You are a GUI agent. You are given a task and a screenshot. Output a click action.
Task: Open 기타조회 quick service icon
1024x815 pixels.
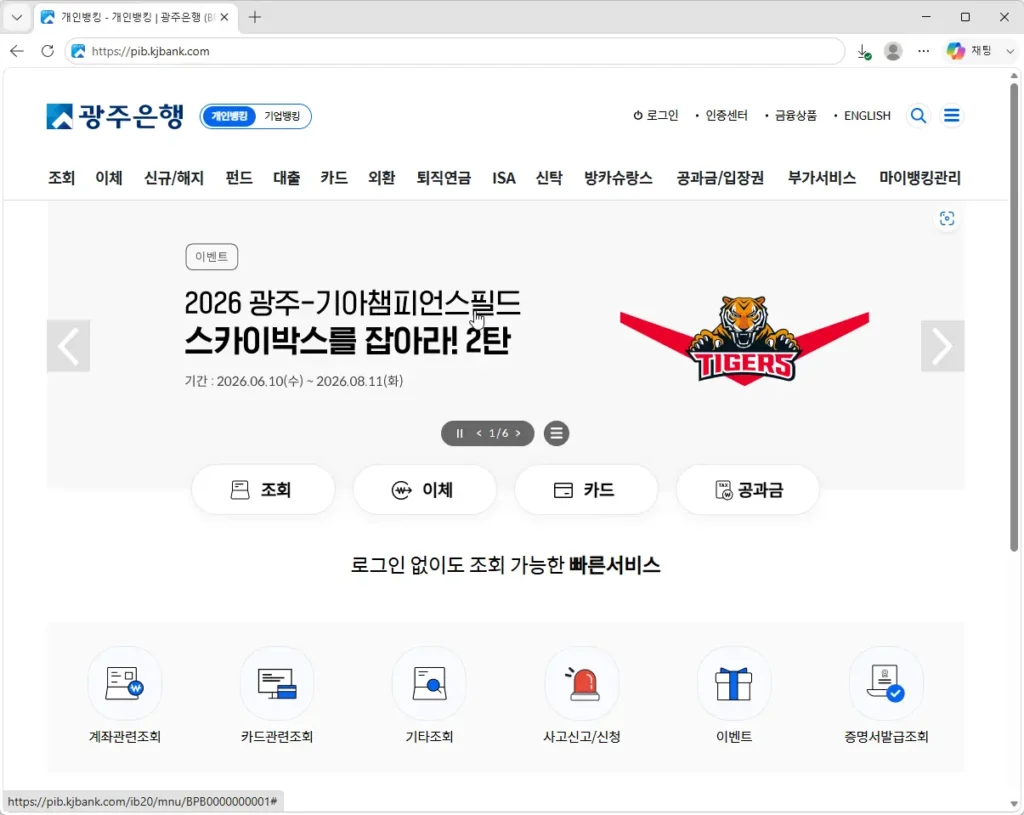(x=429, y=684)
